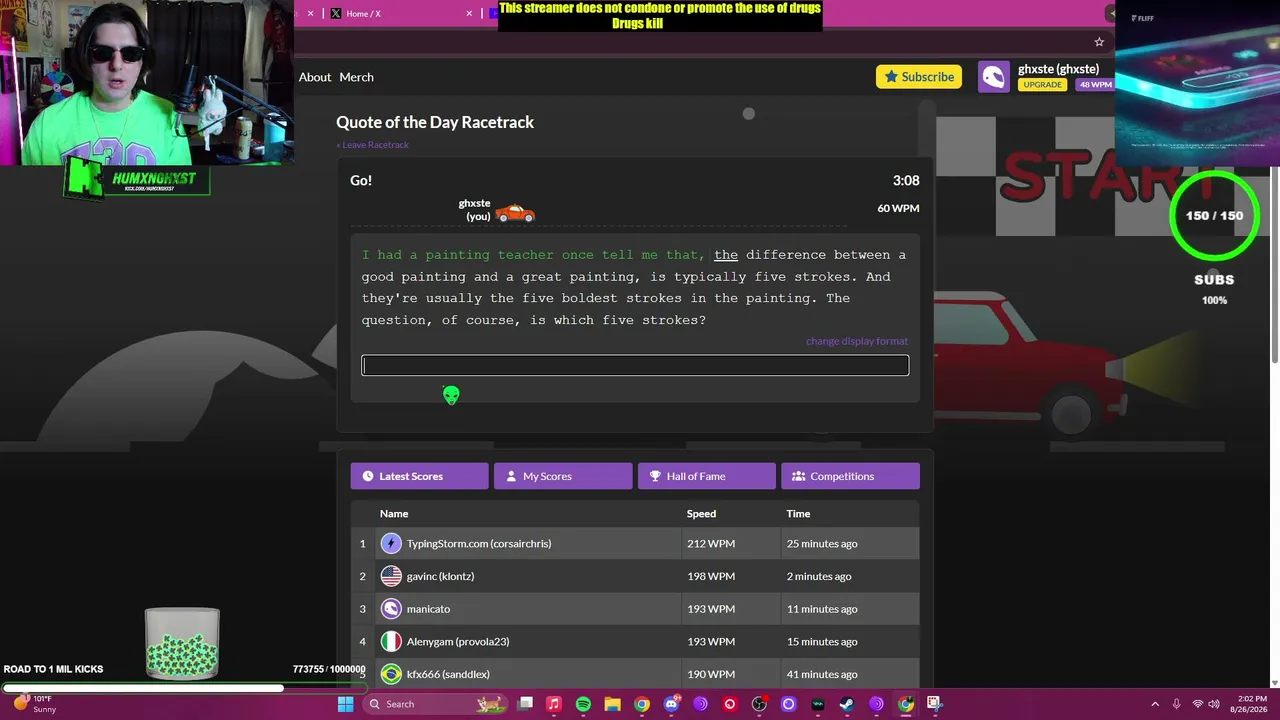The width and height of the screenshot is (1280, 720).
Task: Click the '25 minutes ago' time cell
Action: point(822,543)
